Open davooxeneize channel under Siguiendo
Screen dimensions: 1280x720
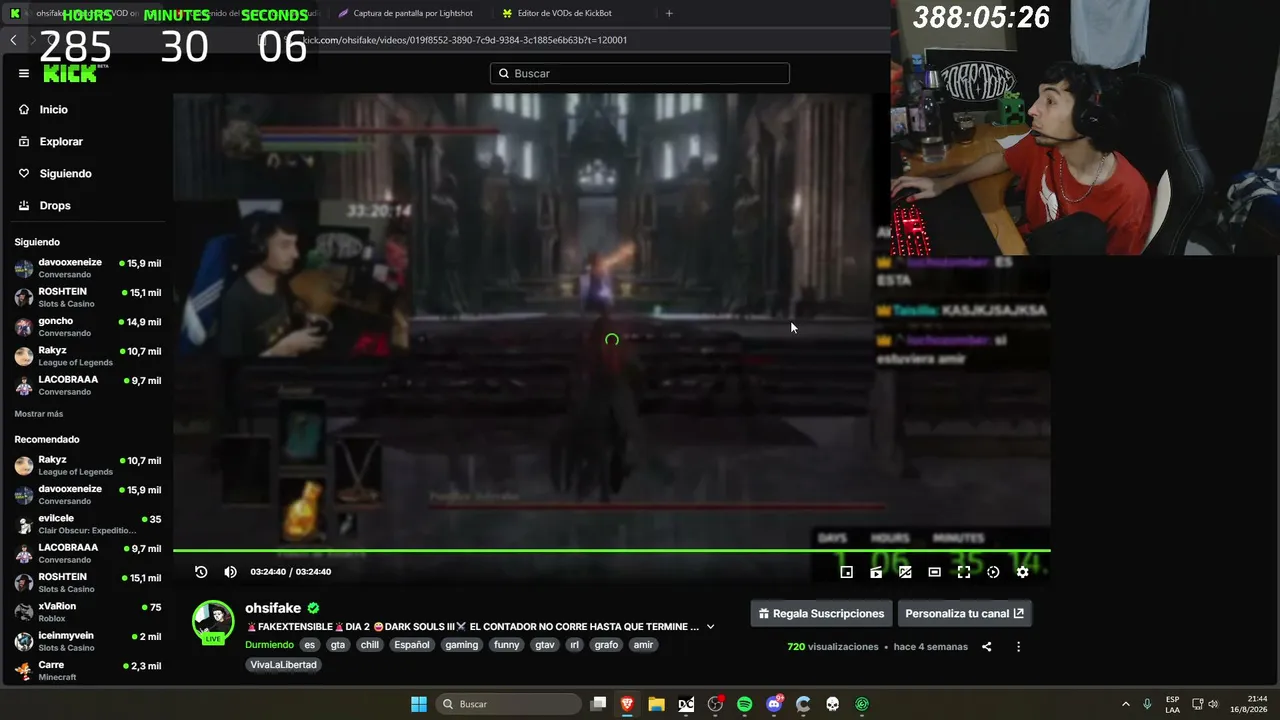click(88, 268)
